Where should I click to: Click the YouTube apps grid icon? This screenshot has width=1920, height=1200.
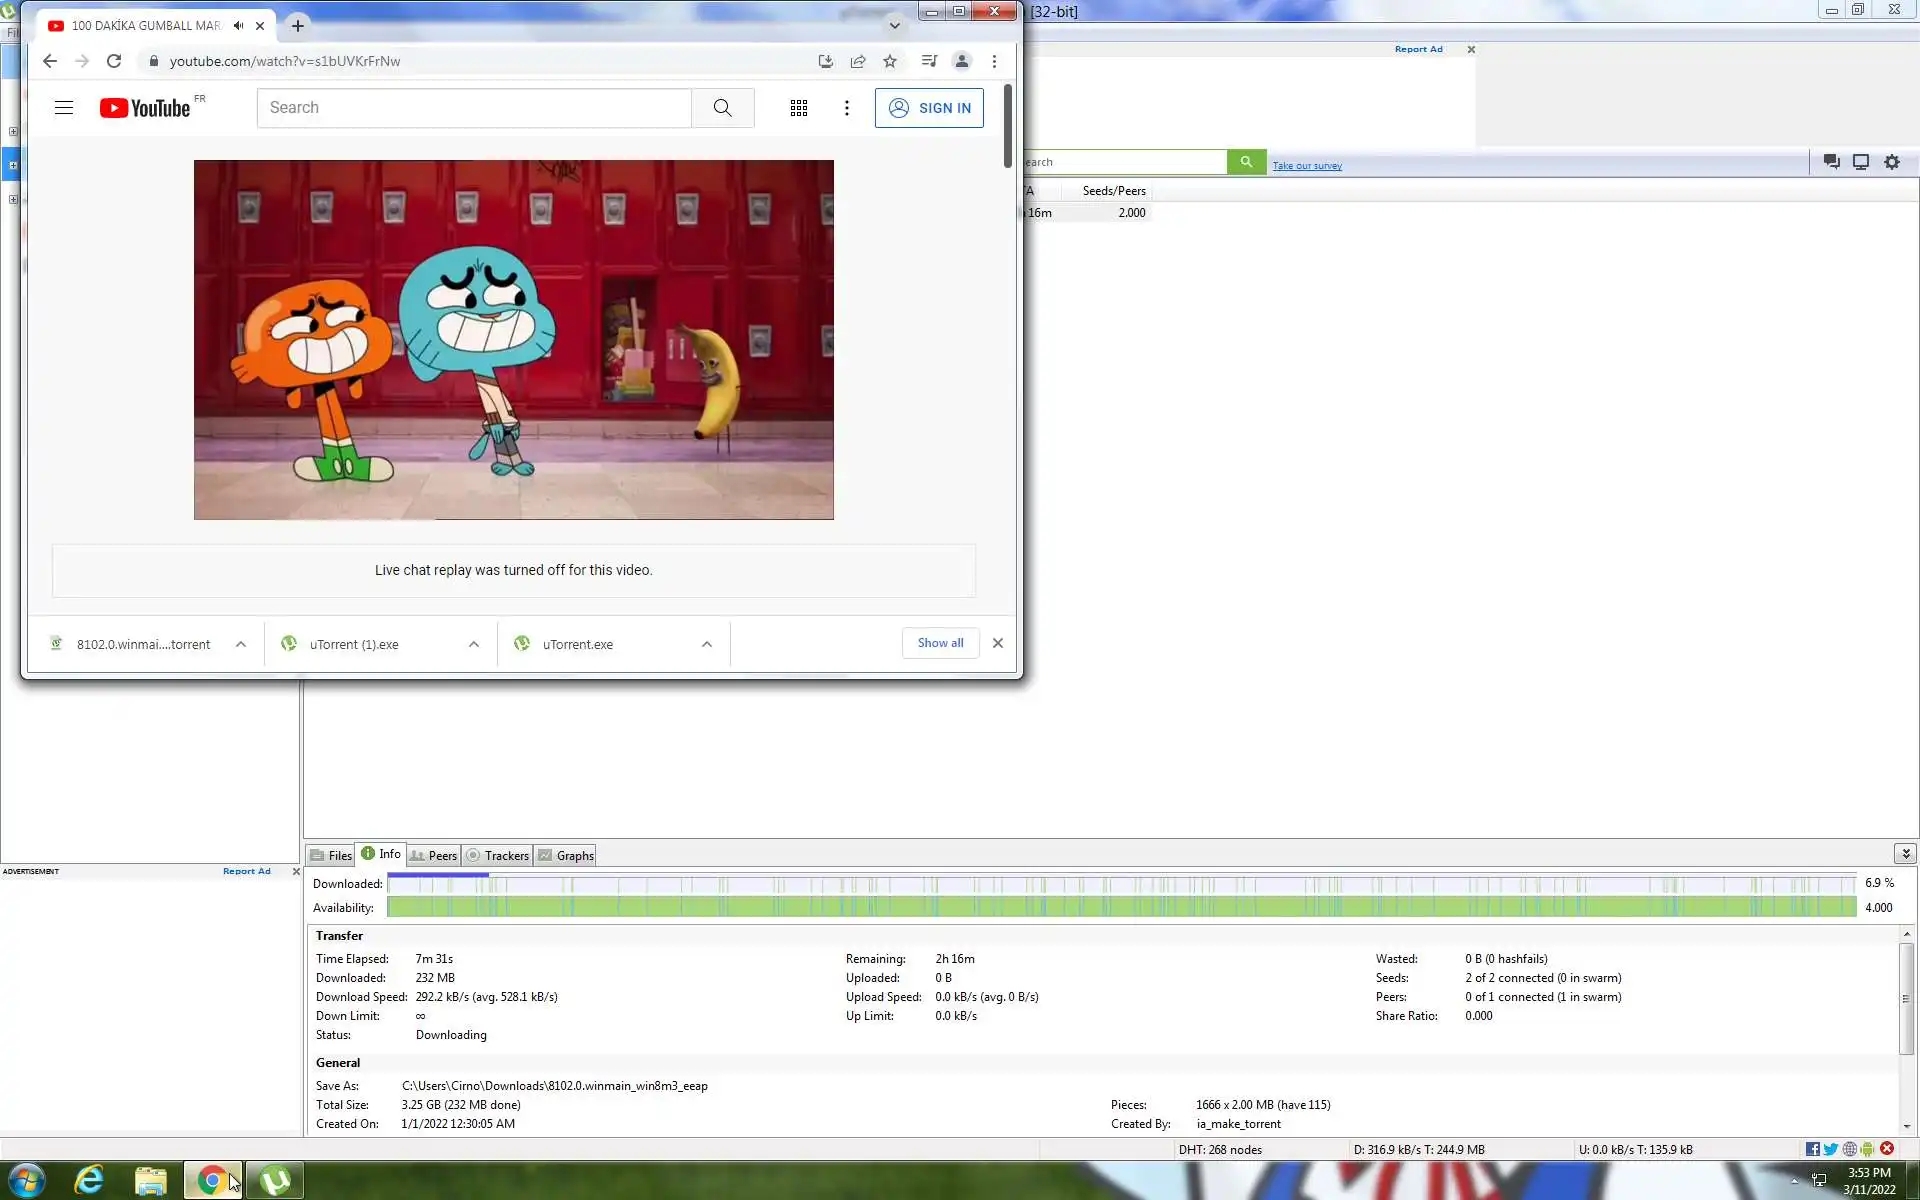798,108
